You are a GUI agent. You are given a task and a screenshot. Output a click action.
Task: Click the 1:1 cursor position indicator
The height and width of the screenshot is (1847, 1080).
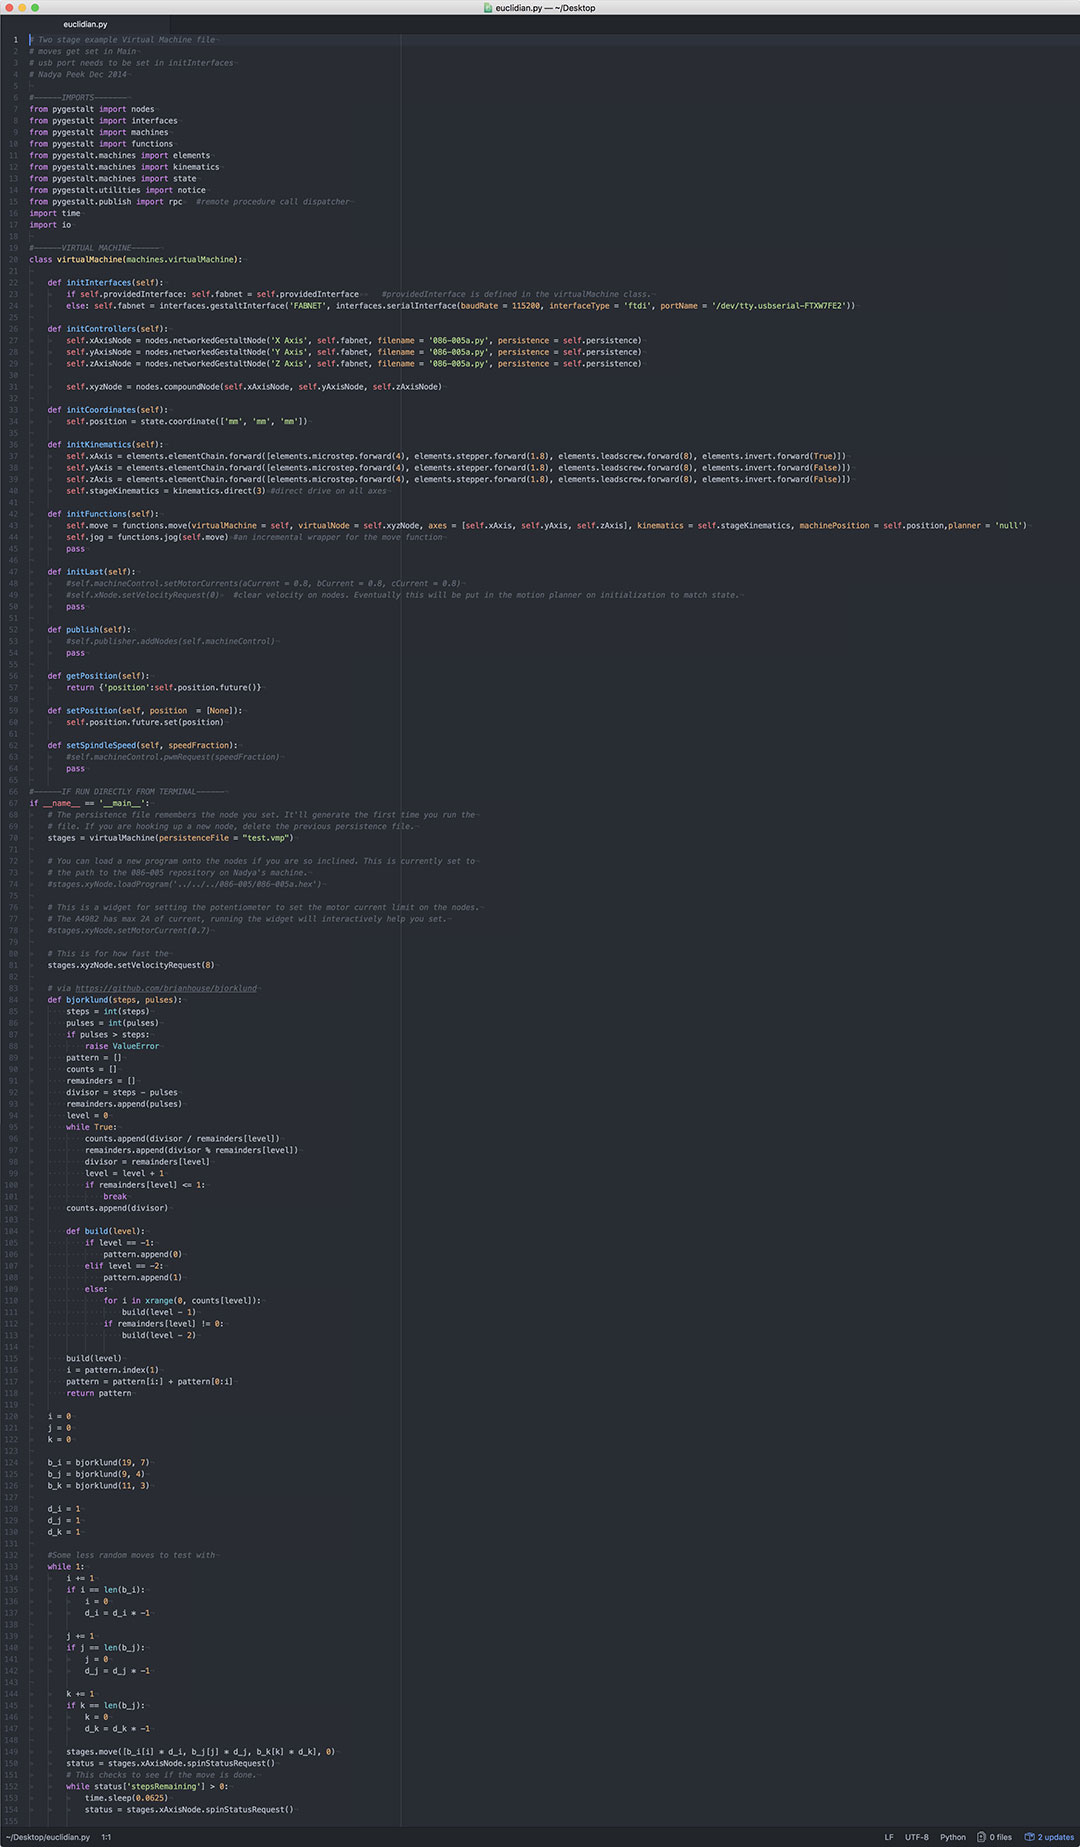[106, 1837]
